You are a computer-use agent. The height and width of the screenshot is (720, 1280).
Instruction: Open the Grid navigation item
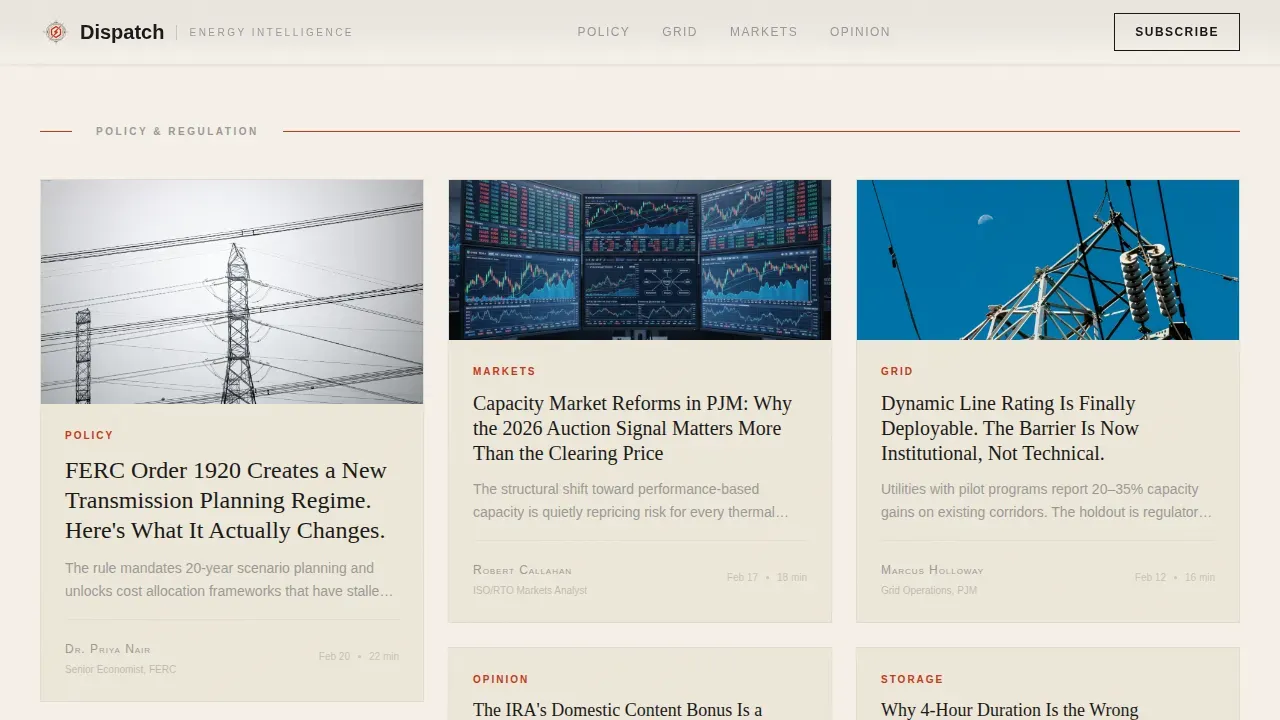click(680, 32)
